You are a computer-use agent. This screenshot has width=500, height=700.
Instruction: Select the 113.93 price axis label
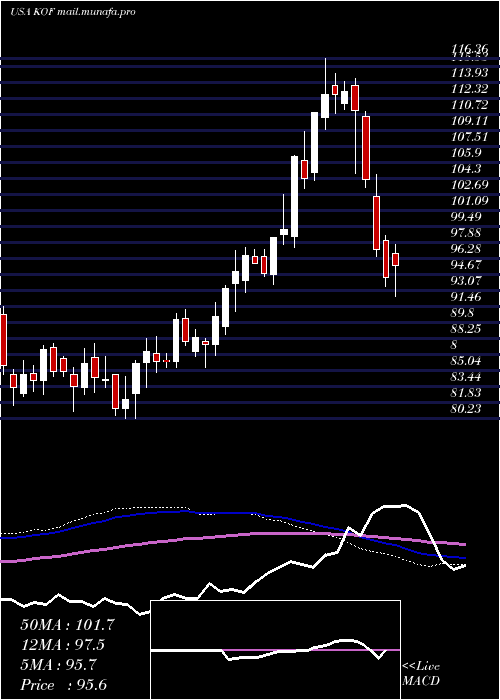(470, 72)
